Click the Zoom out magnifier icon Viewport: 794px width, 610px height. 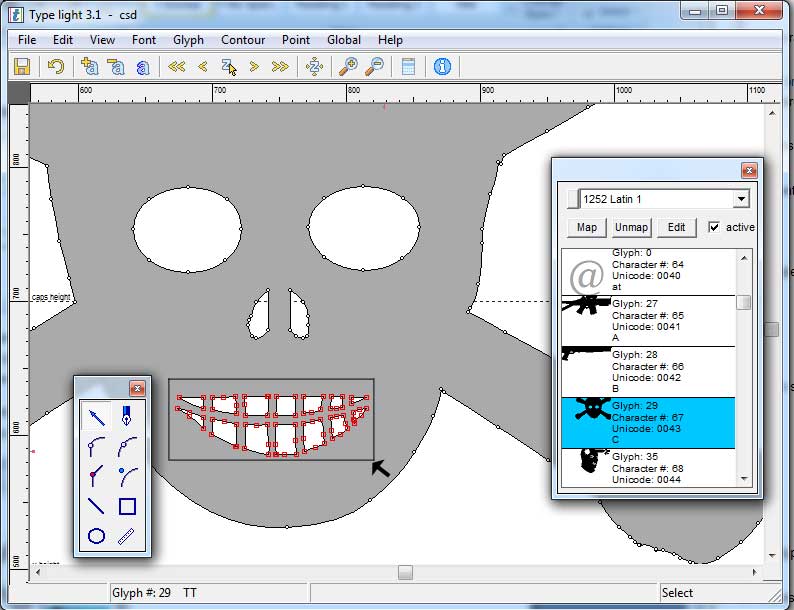374,67
